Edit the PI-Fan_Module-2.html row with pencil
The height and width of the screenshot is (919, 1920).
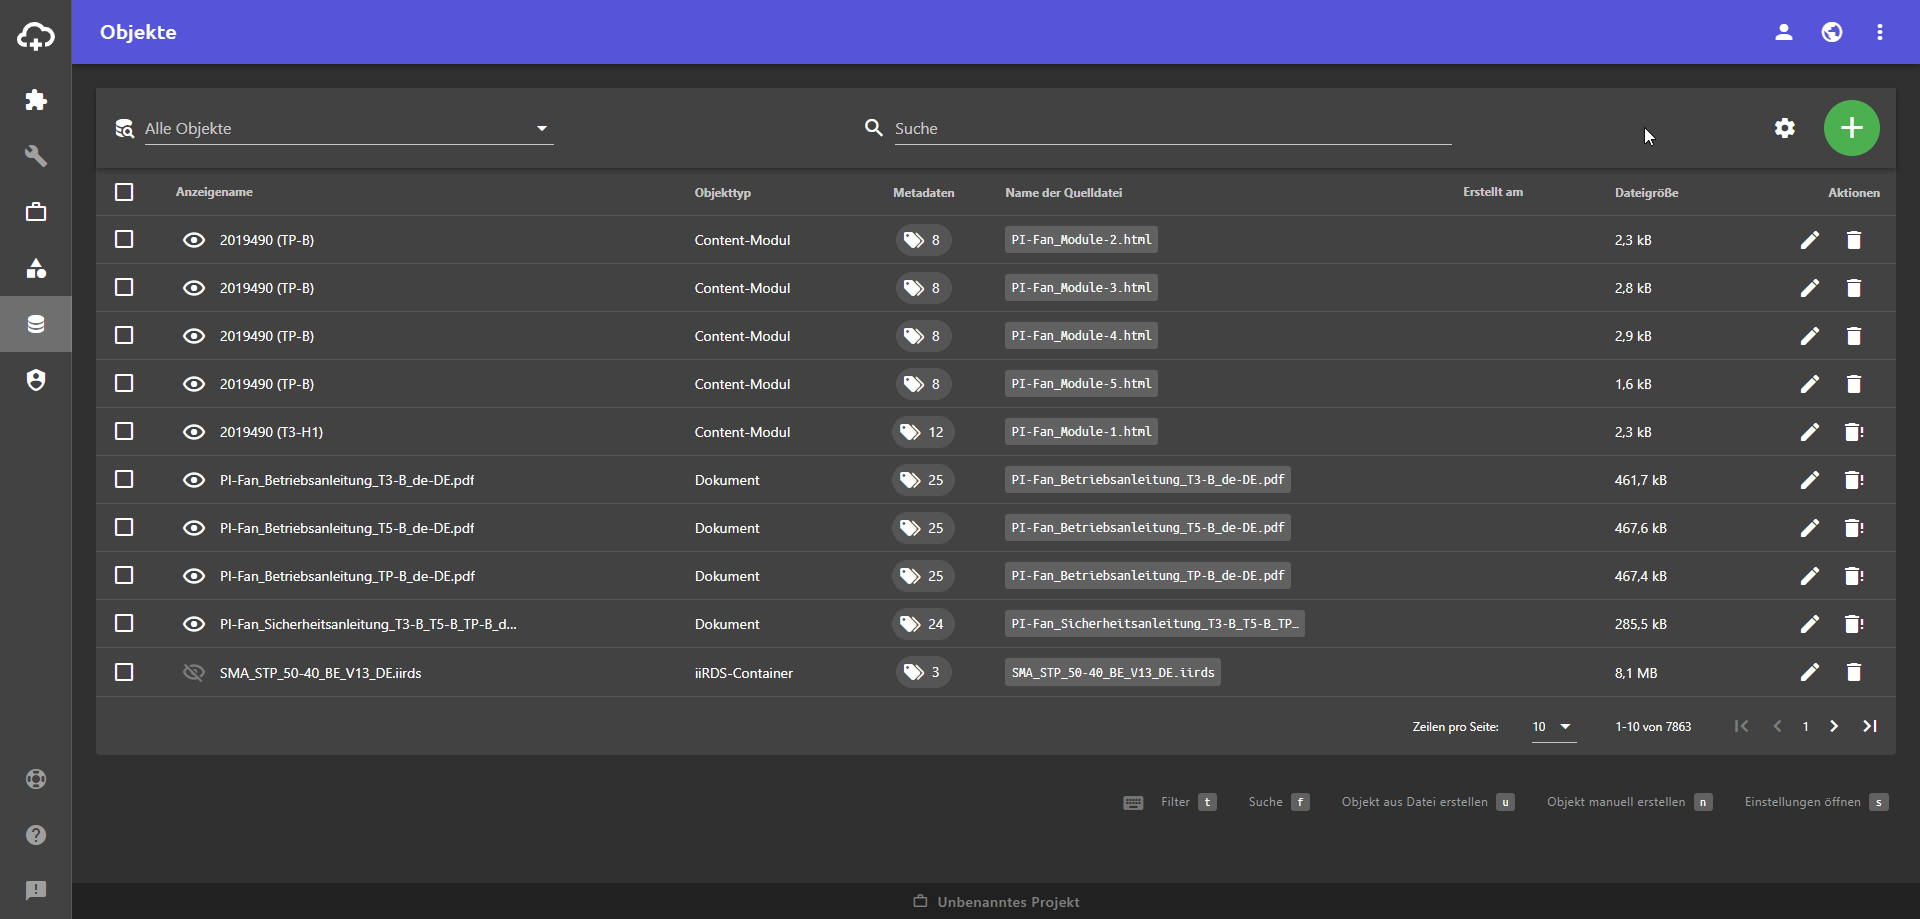pyautogui.click(x=1810, y=240)
